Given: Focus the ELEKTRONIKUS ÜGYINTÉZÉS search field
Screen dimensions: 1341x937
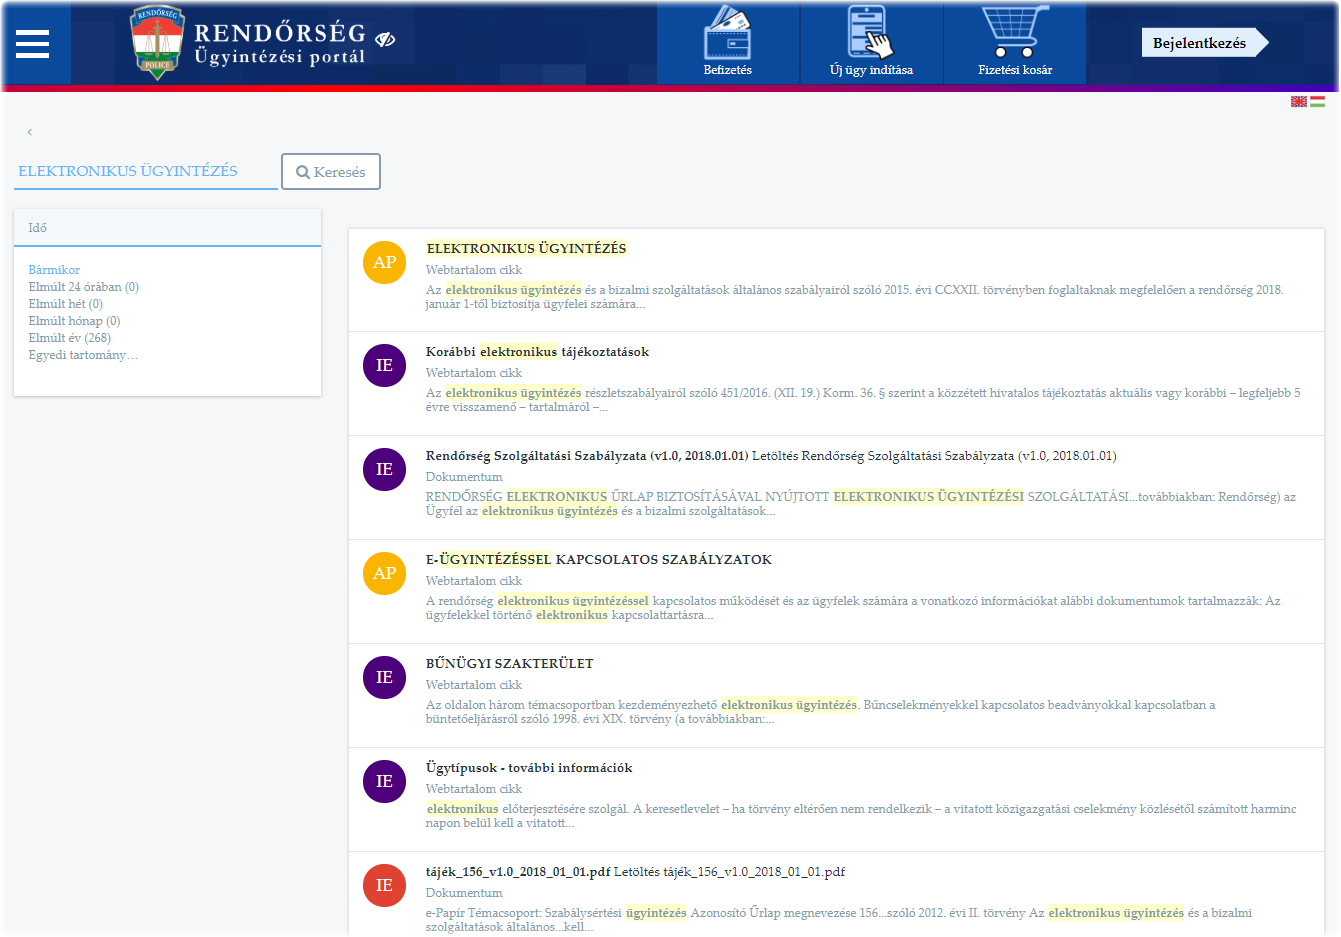Looking at the screenshot, I should click(146, 171).
